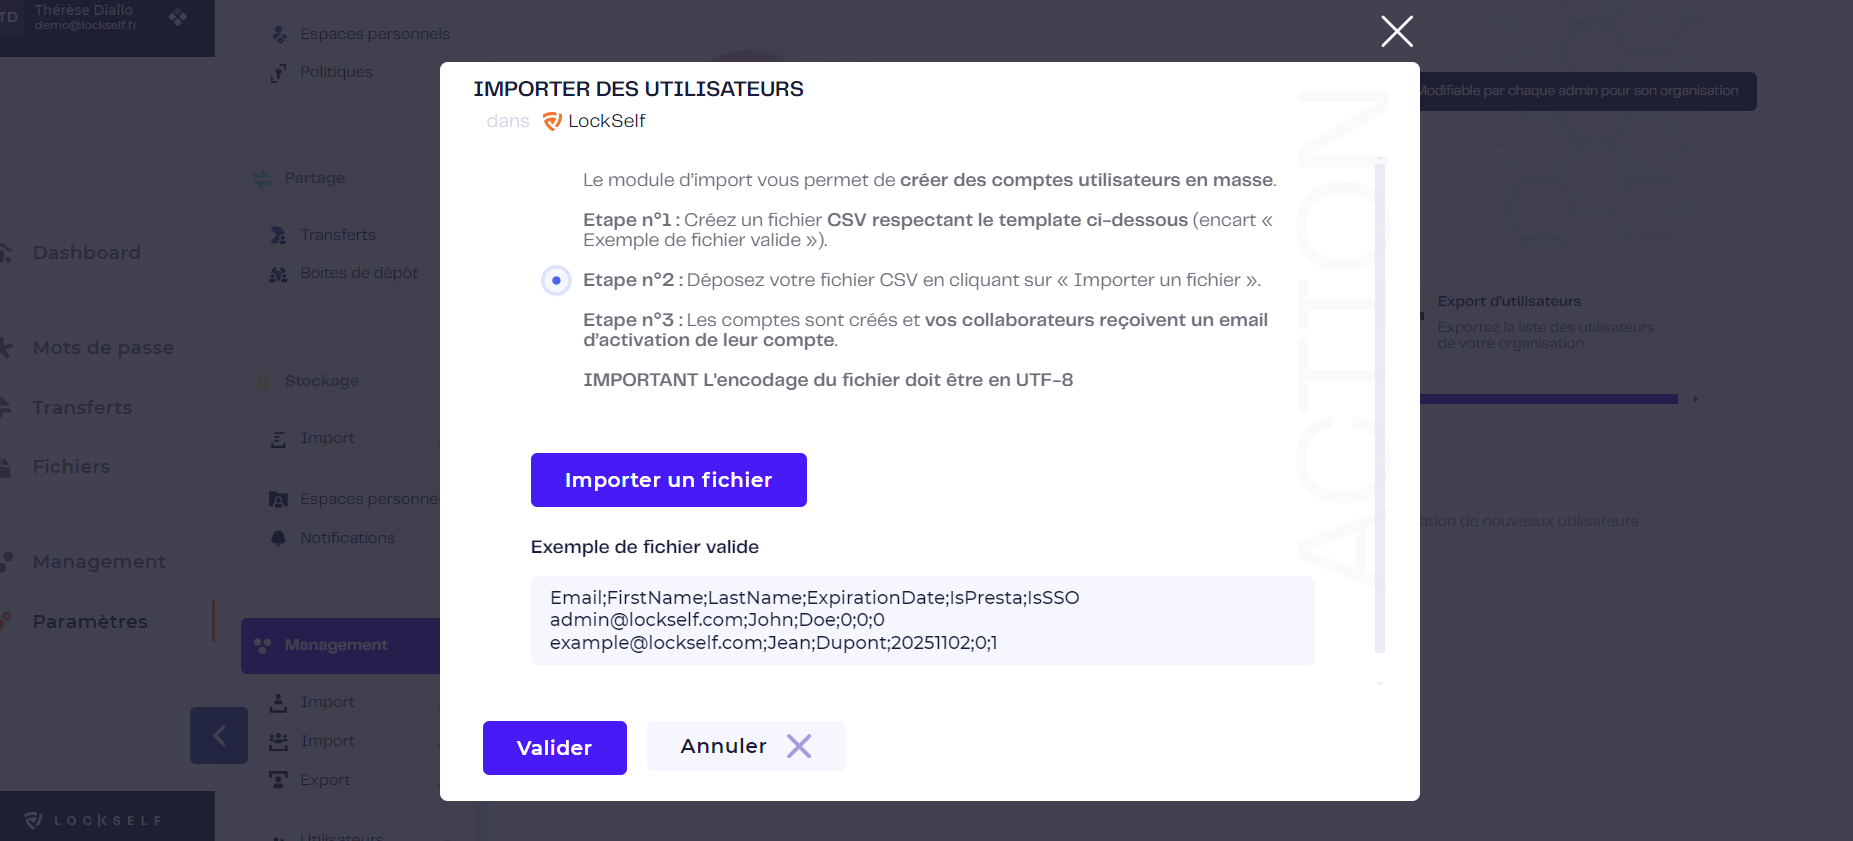Click the LockSelf shield logo in dialog header
Screen dimensions: 1853x841
click(x=552, y=121)
